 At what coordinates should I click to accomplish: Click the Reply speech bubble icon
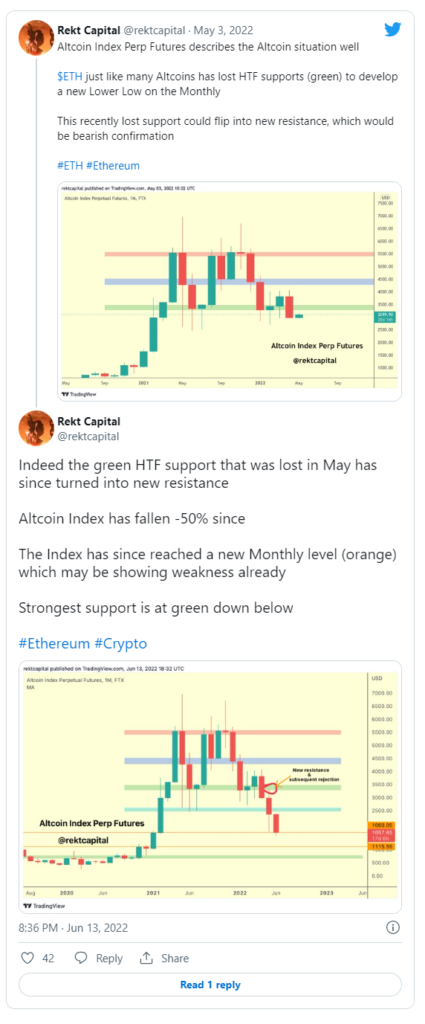(81, 958)
